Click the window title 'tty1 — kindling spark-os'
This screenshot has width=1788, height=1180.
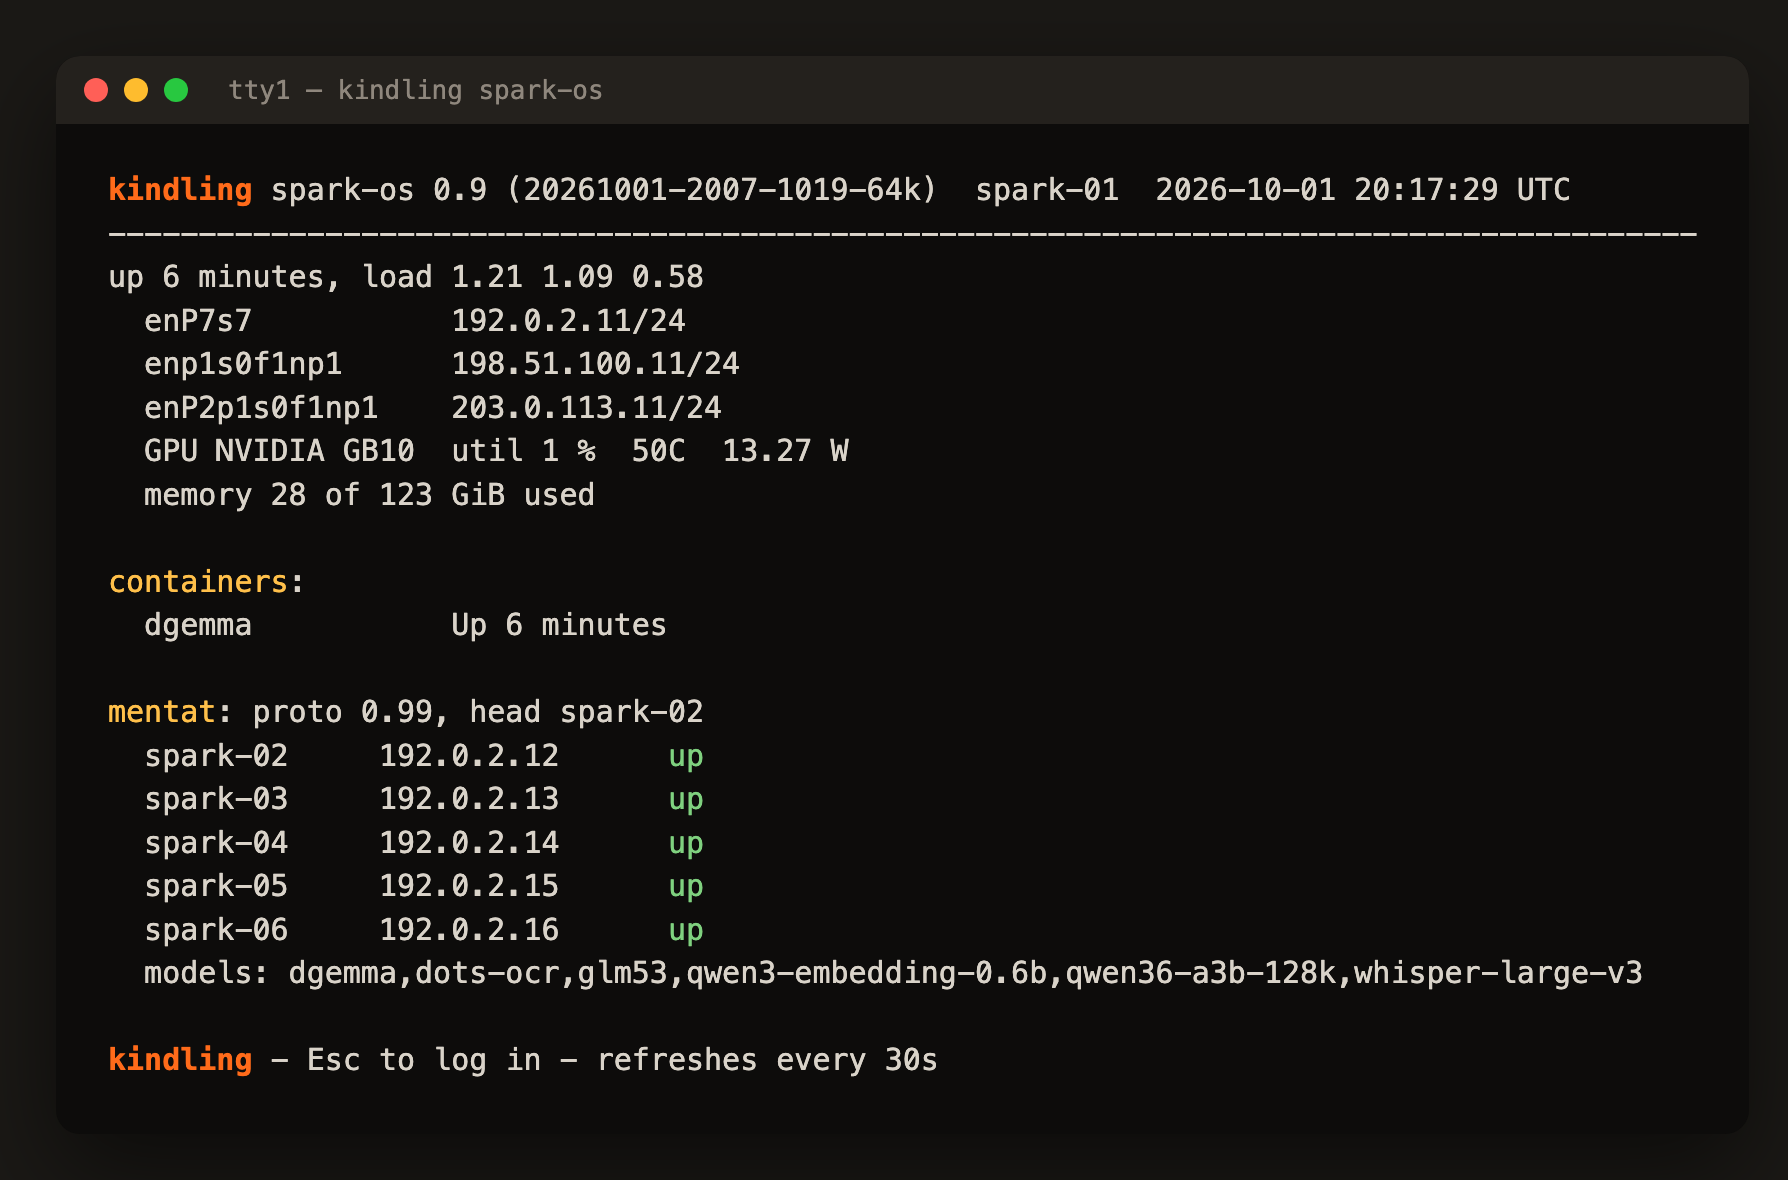tap(415, 90)
